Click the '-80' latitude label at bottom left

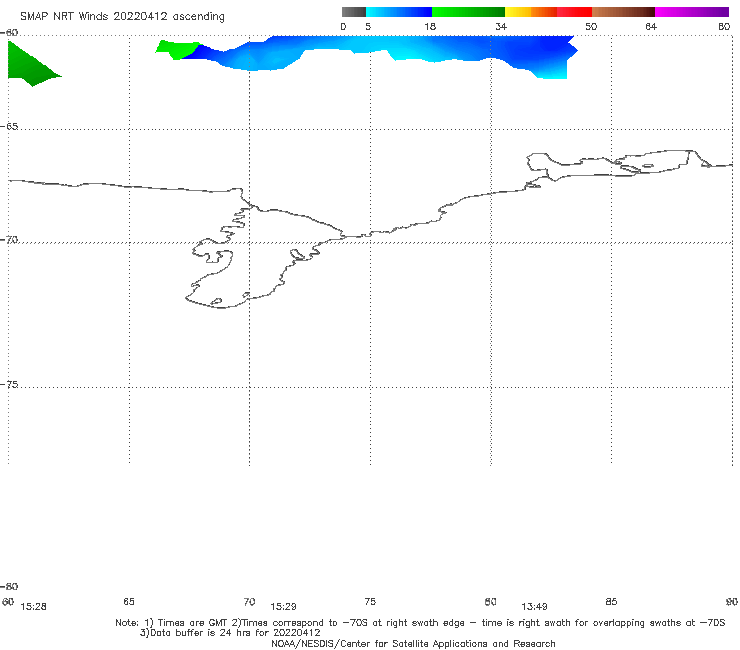[x=9, y=586]
